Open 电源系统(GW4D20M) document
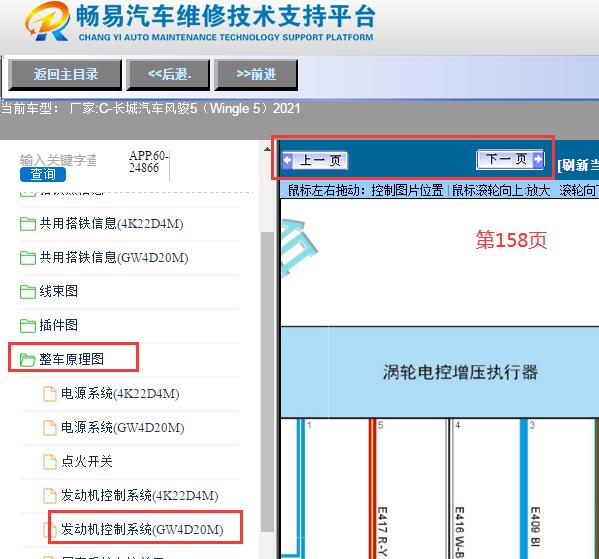599x559 pixels. 123,428
